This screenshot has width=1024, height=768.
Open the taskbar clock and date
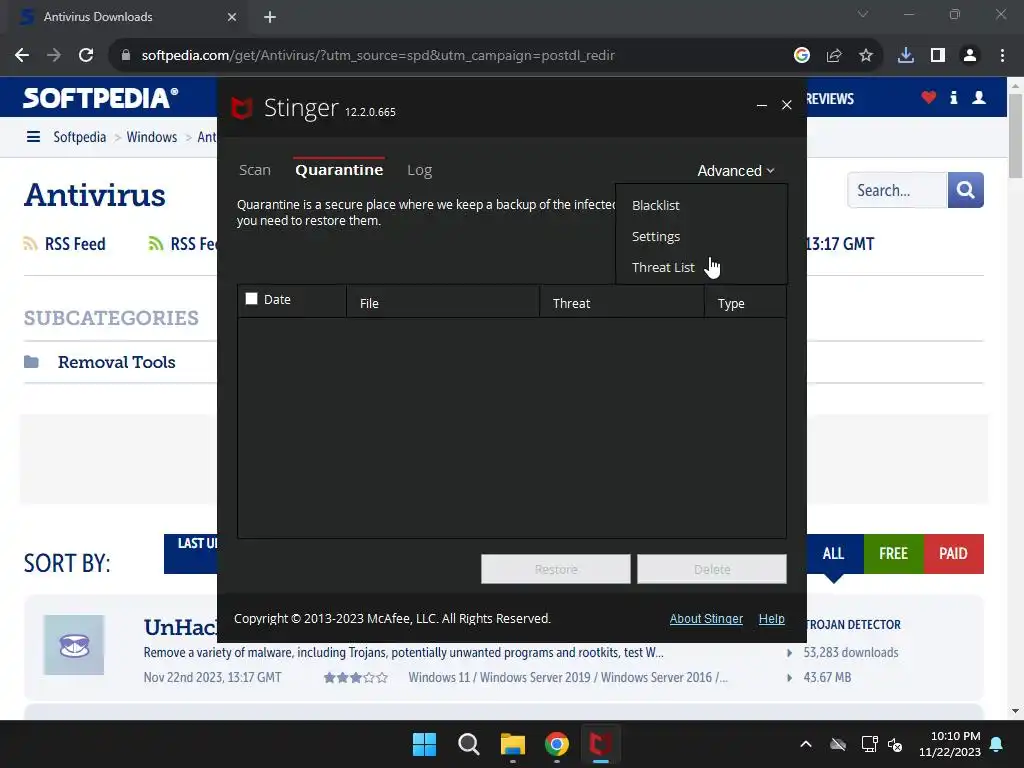tap(950, 744)
